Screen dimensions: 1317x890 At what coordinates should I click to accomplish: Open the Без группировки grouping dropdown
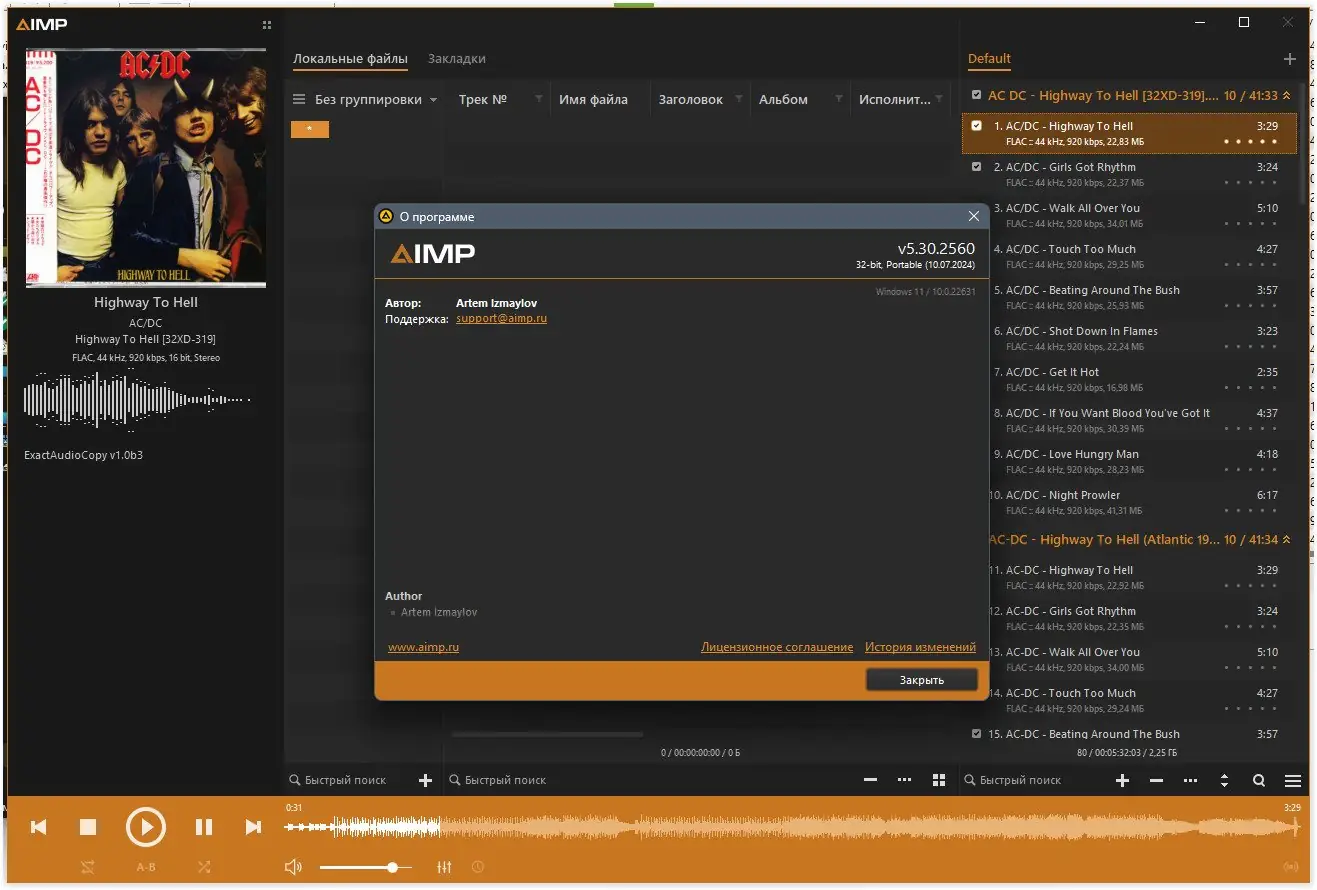tap(376, 100)
